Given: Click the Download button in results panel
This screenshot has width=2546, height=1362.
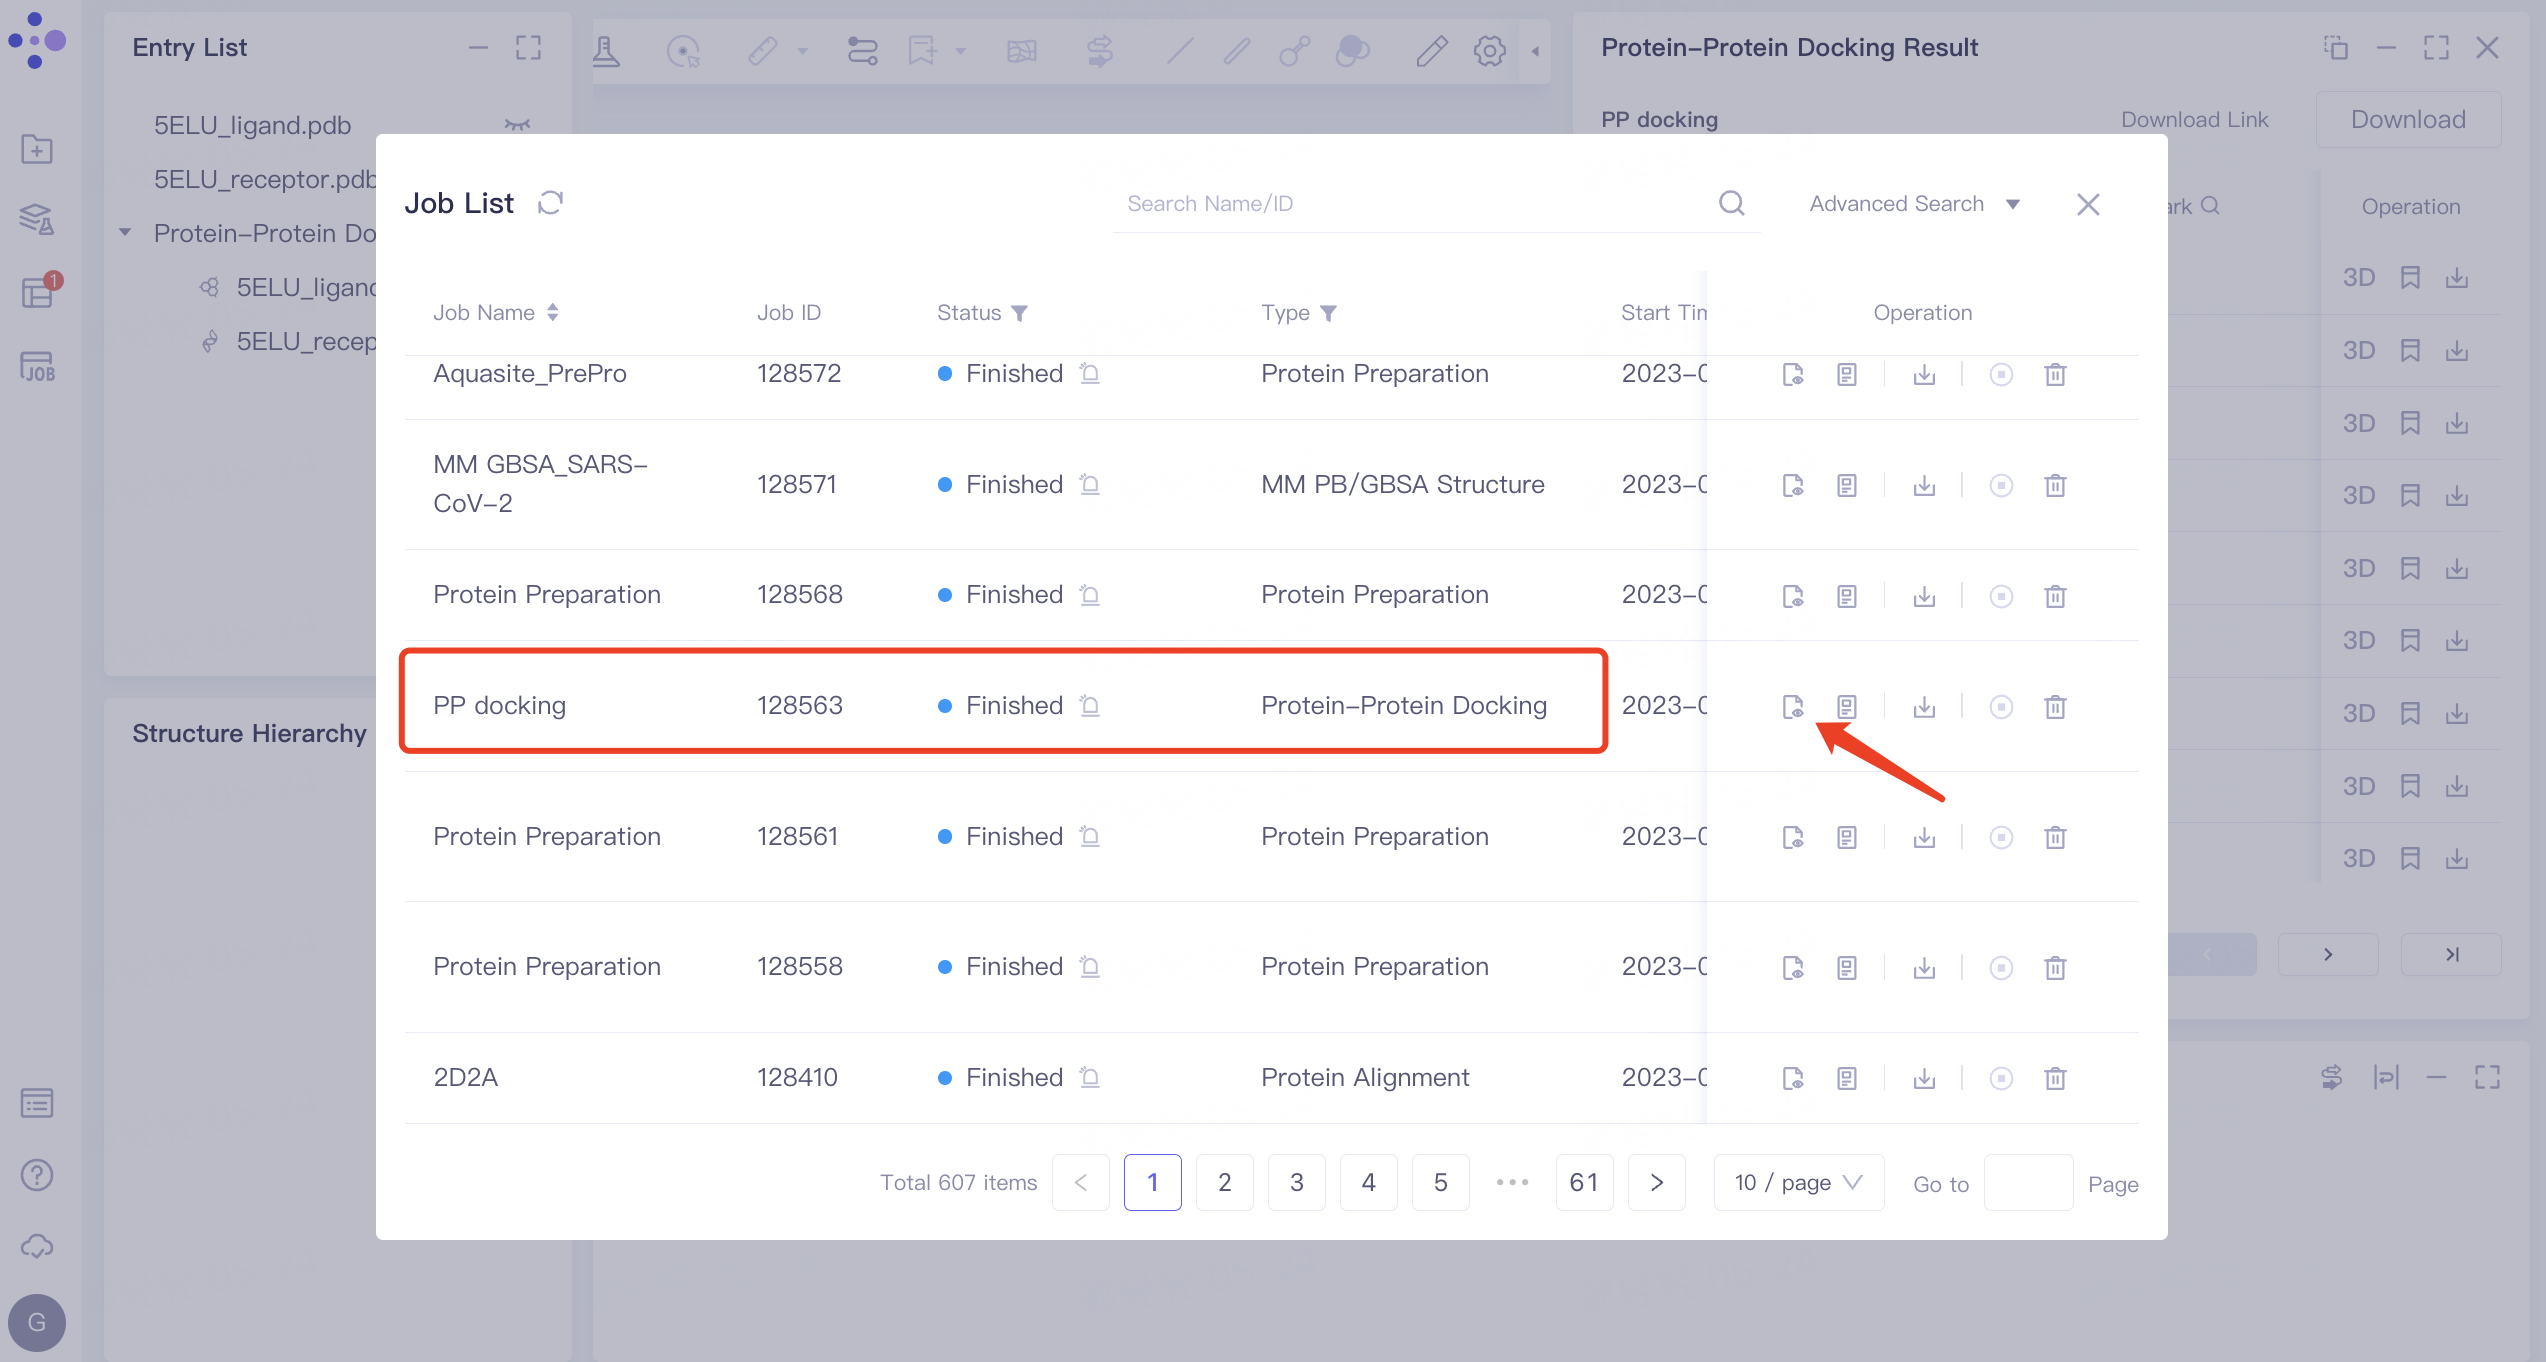Looking at the screenshot, I should (x=2407, y=120).
